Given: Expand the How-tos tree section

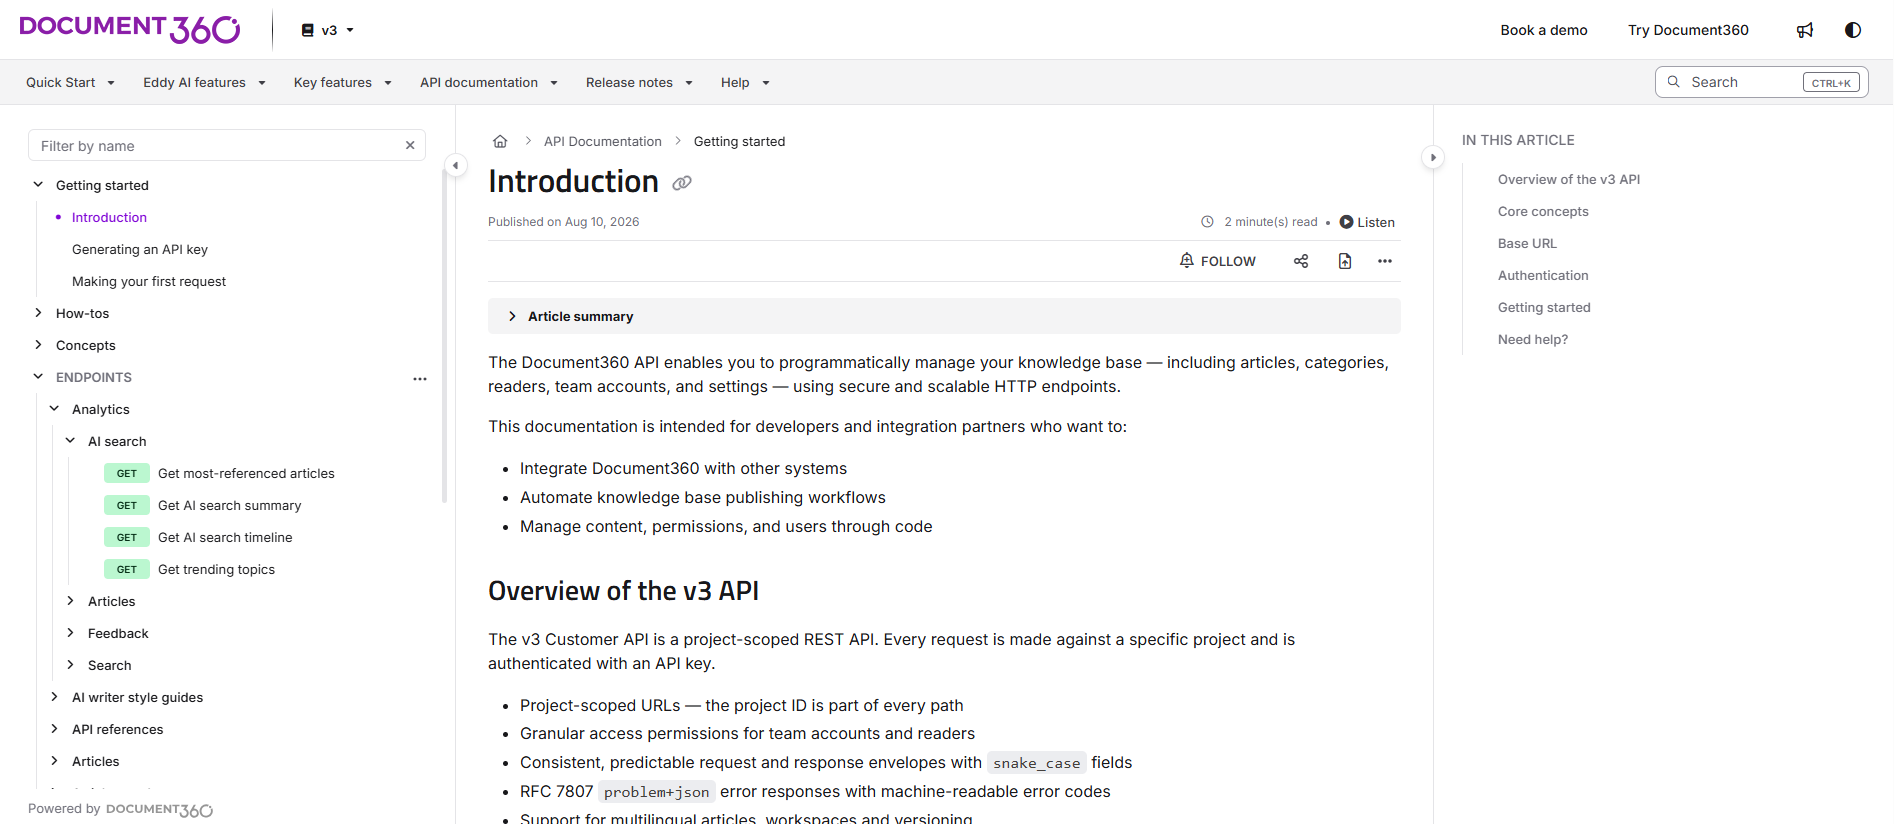Looking at the screenshot, I should click(x=38, y=313).
